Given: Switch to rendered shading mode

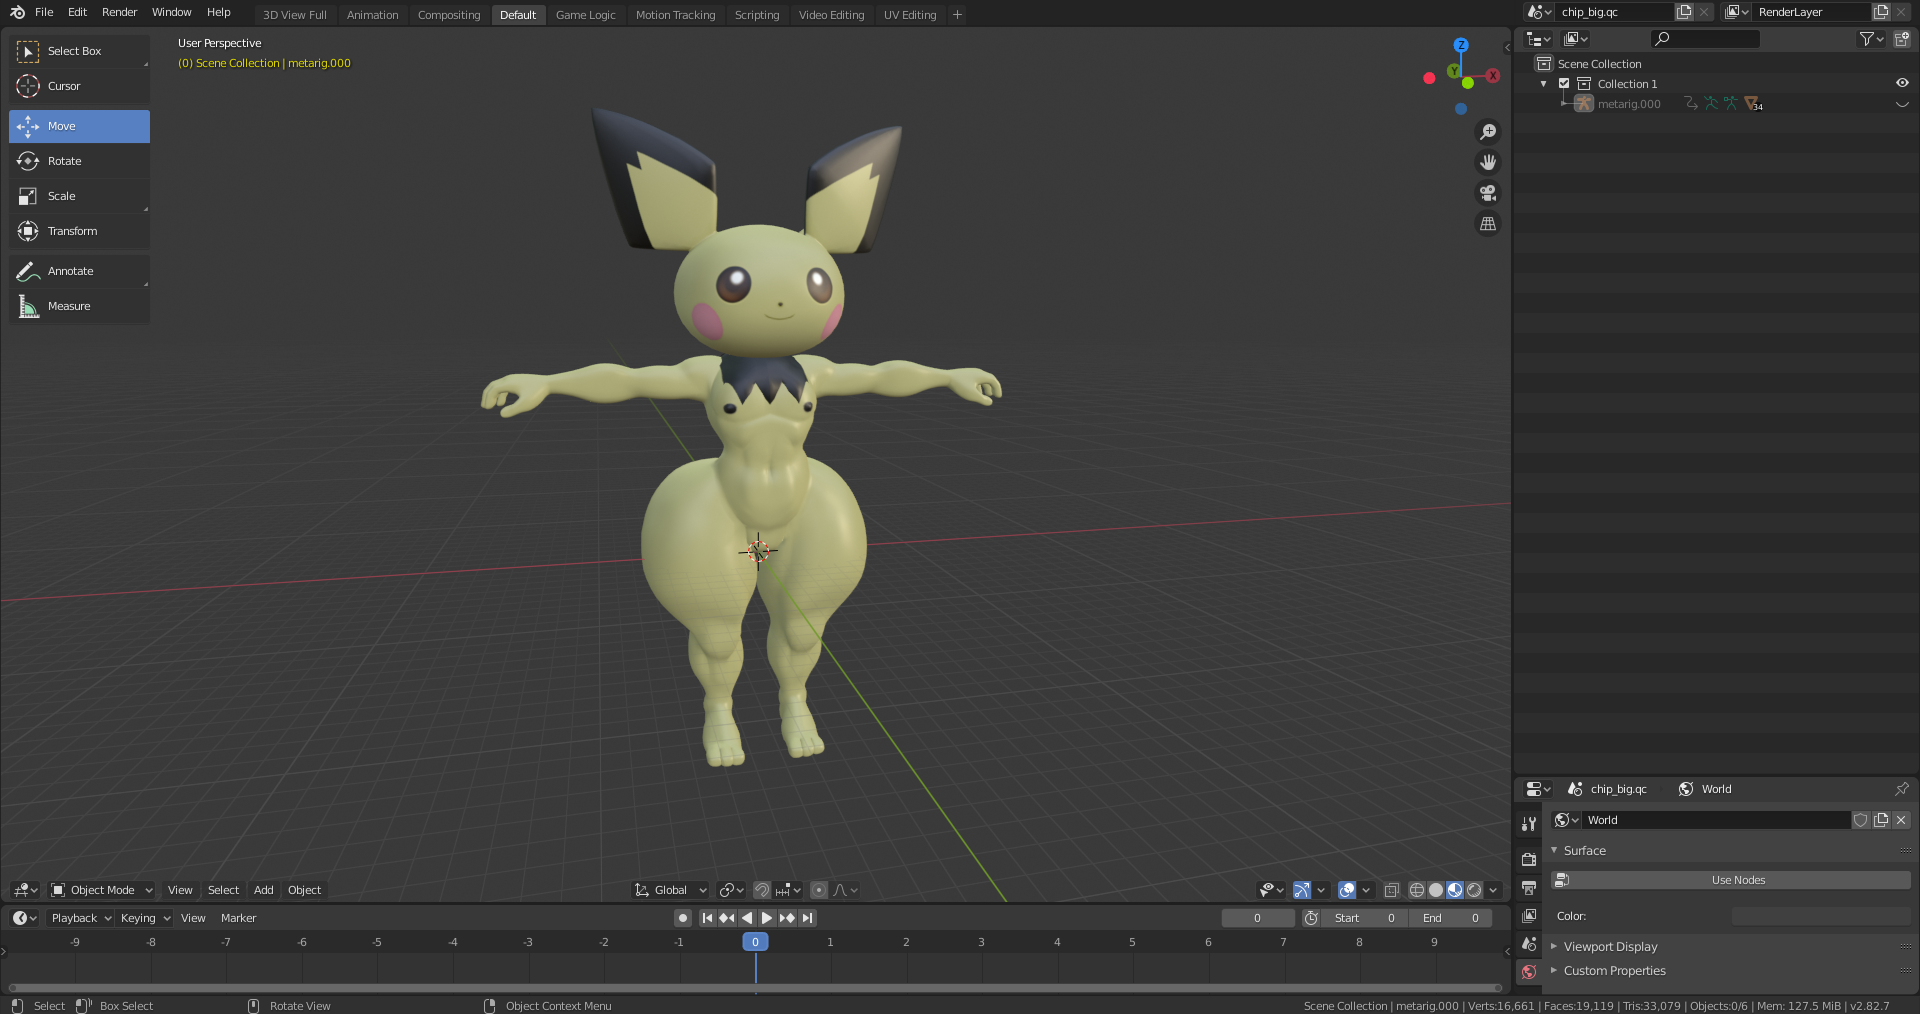Looking at the screenshot, I should (1474, 890).
